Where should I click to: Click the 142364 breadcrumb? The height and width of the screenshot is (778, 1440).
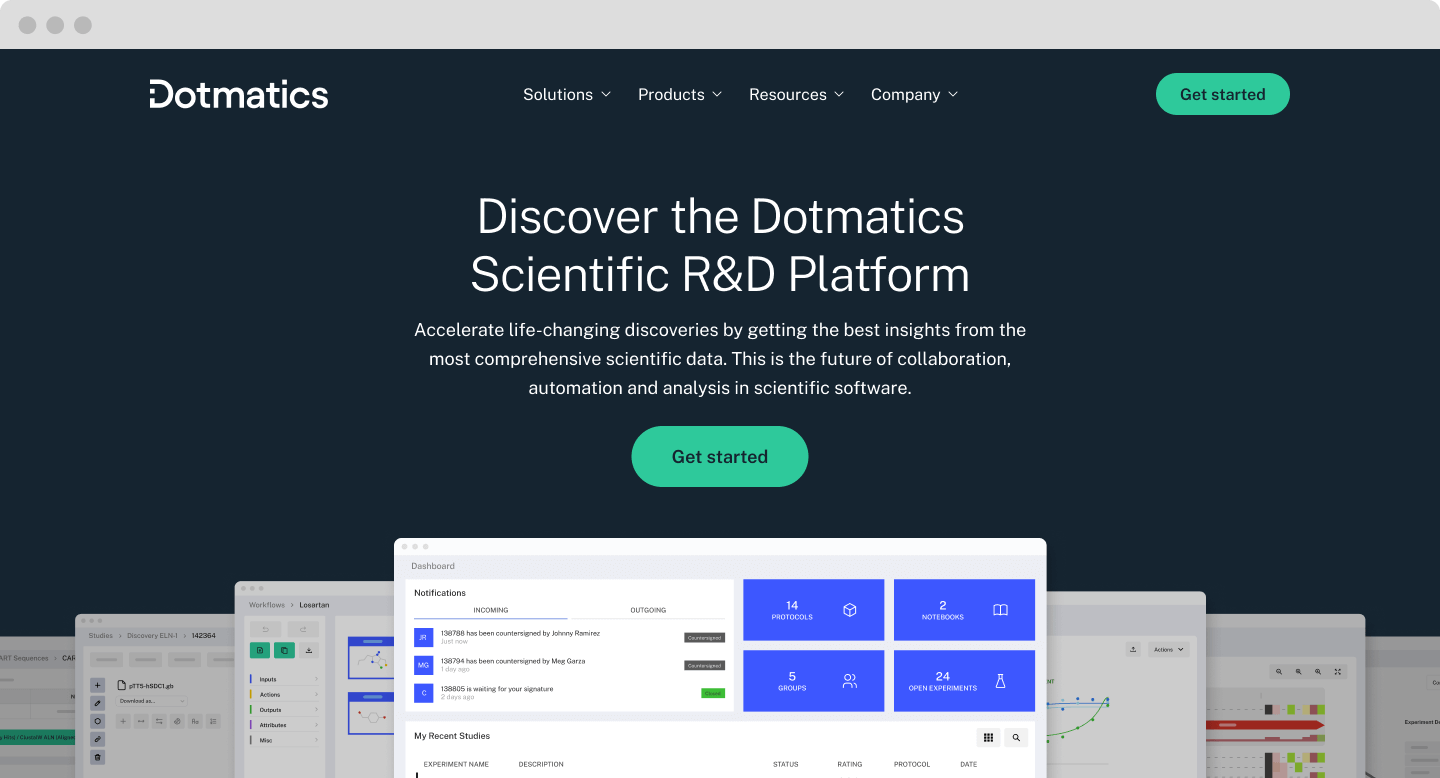click(204, 635)
